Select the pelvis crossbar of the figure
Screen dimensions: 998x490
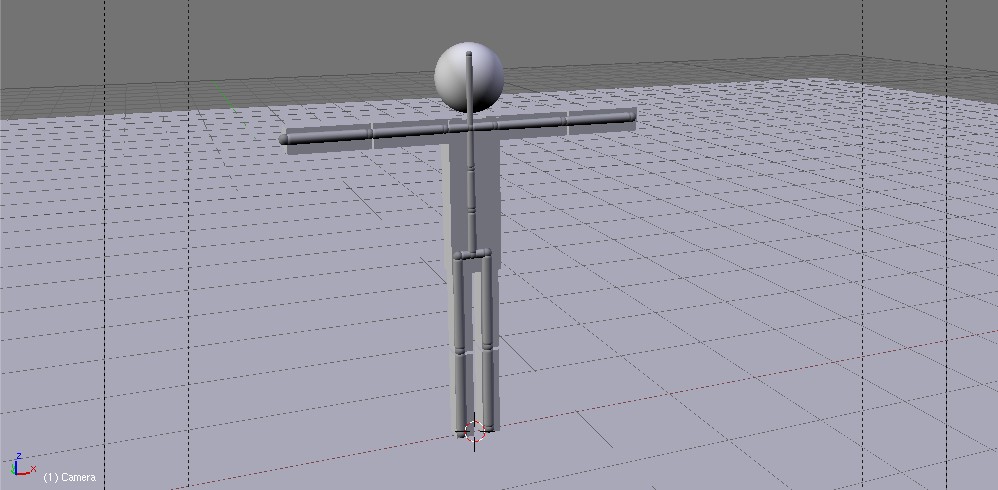[x=473, y=255]
